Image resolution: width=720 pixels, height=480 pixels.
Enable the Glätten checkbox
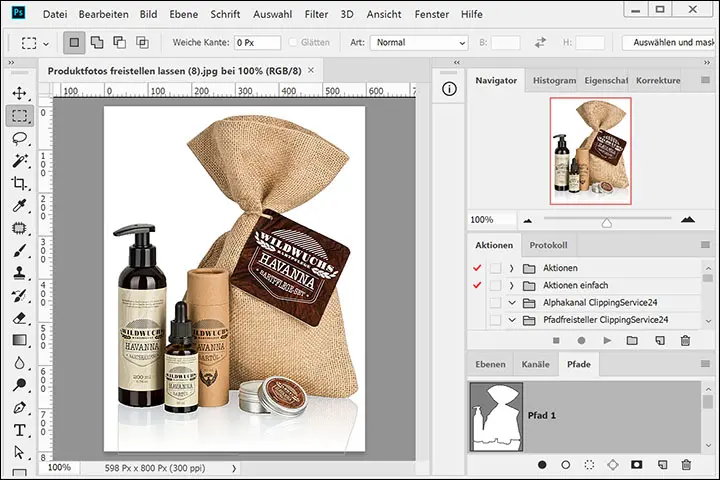click(x=292, y=42)
